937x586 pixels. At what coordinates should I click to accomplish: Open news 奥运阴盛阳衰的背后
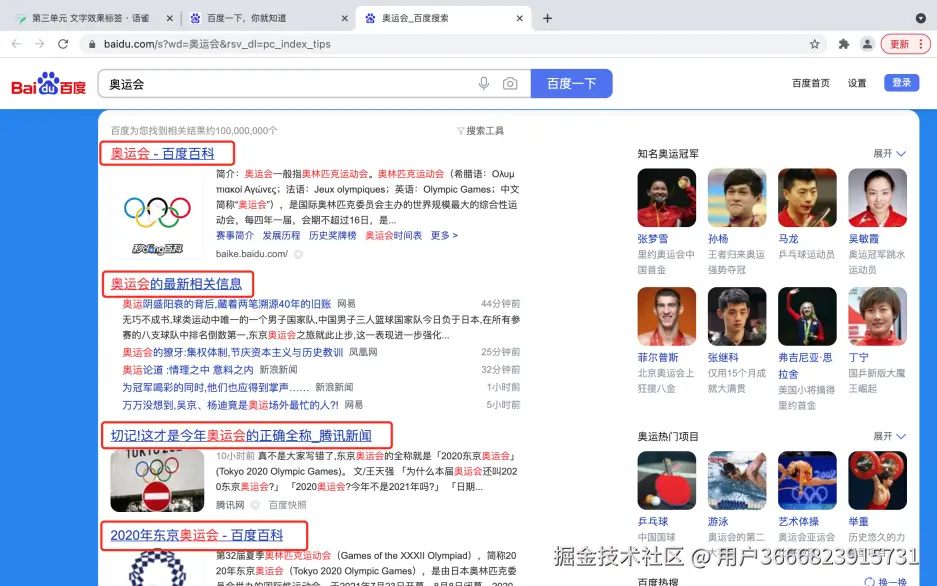pyautogui.click(x=226, y=303)
